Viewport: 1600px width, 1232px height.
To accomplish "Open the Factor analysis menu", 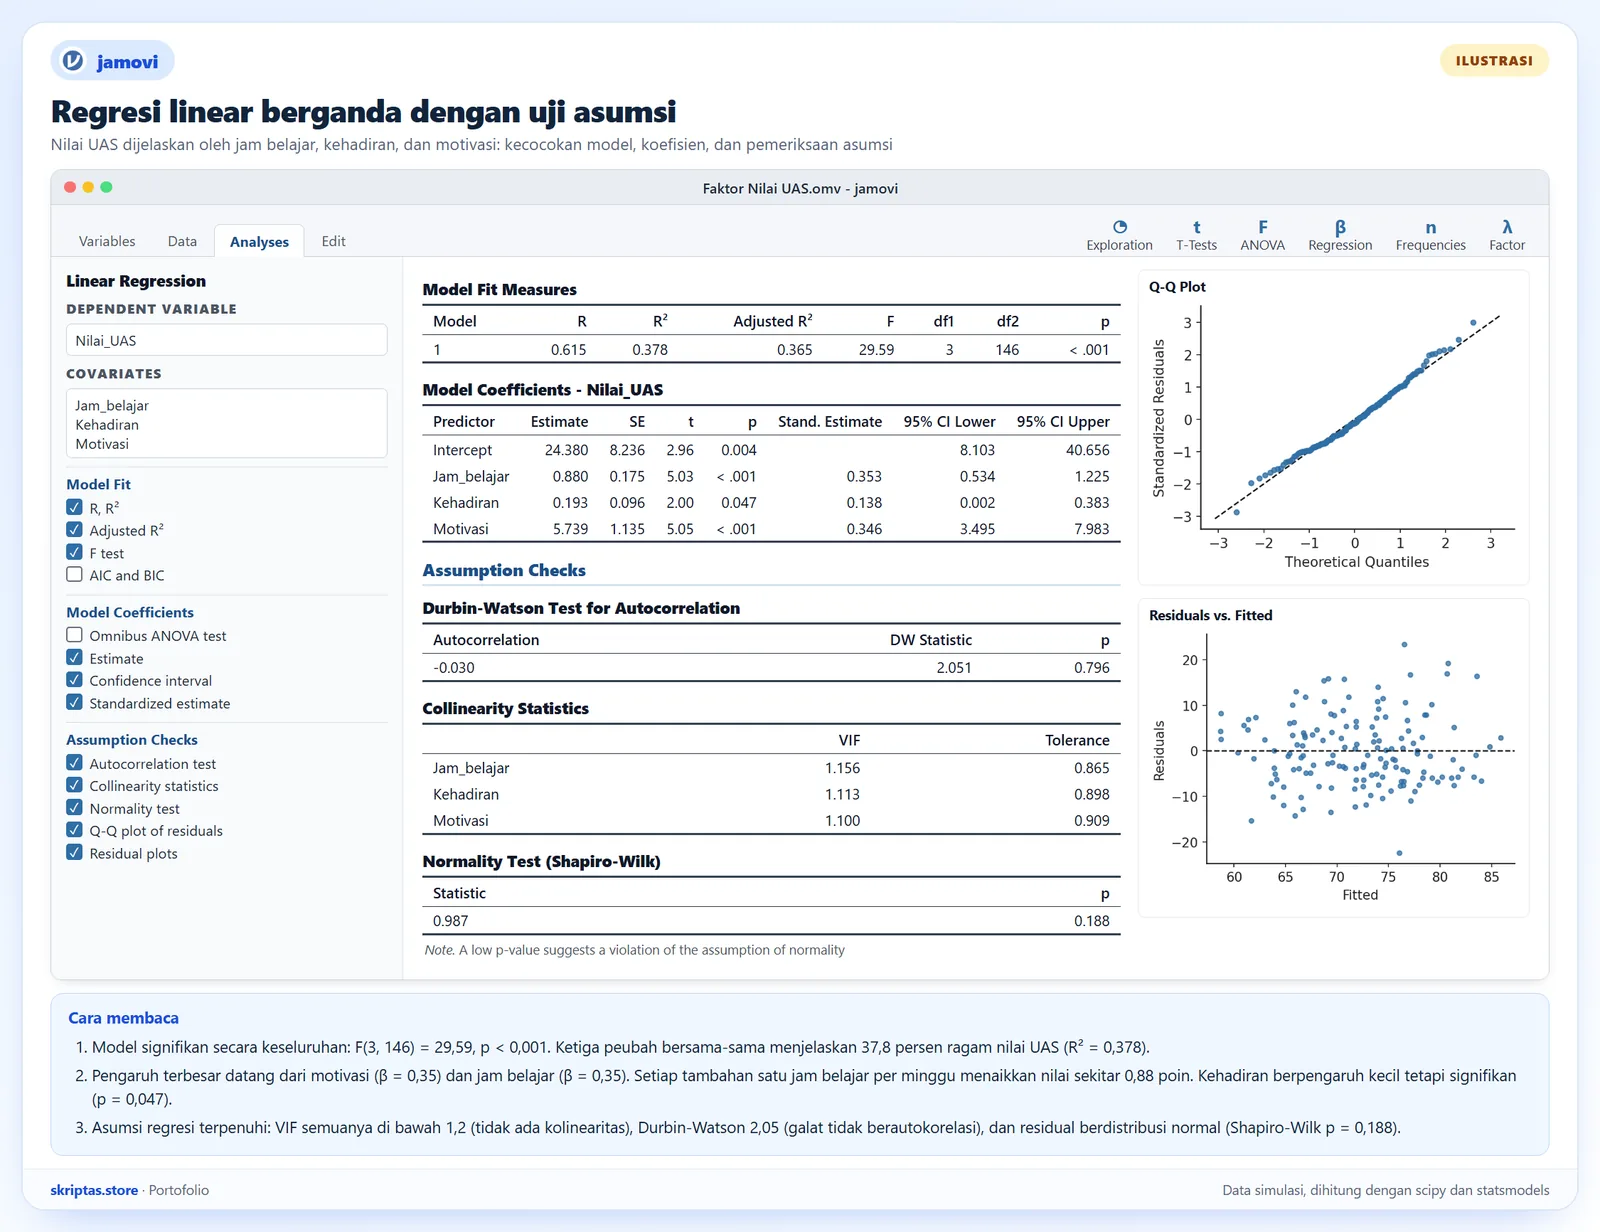I will 1507,236.
